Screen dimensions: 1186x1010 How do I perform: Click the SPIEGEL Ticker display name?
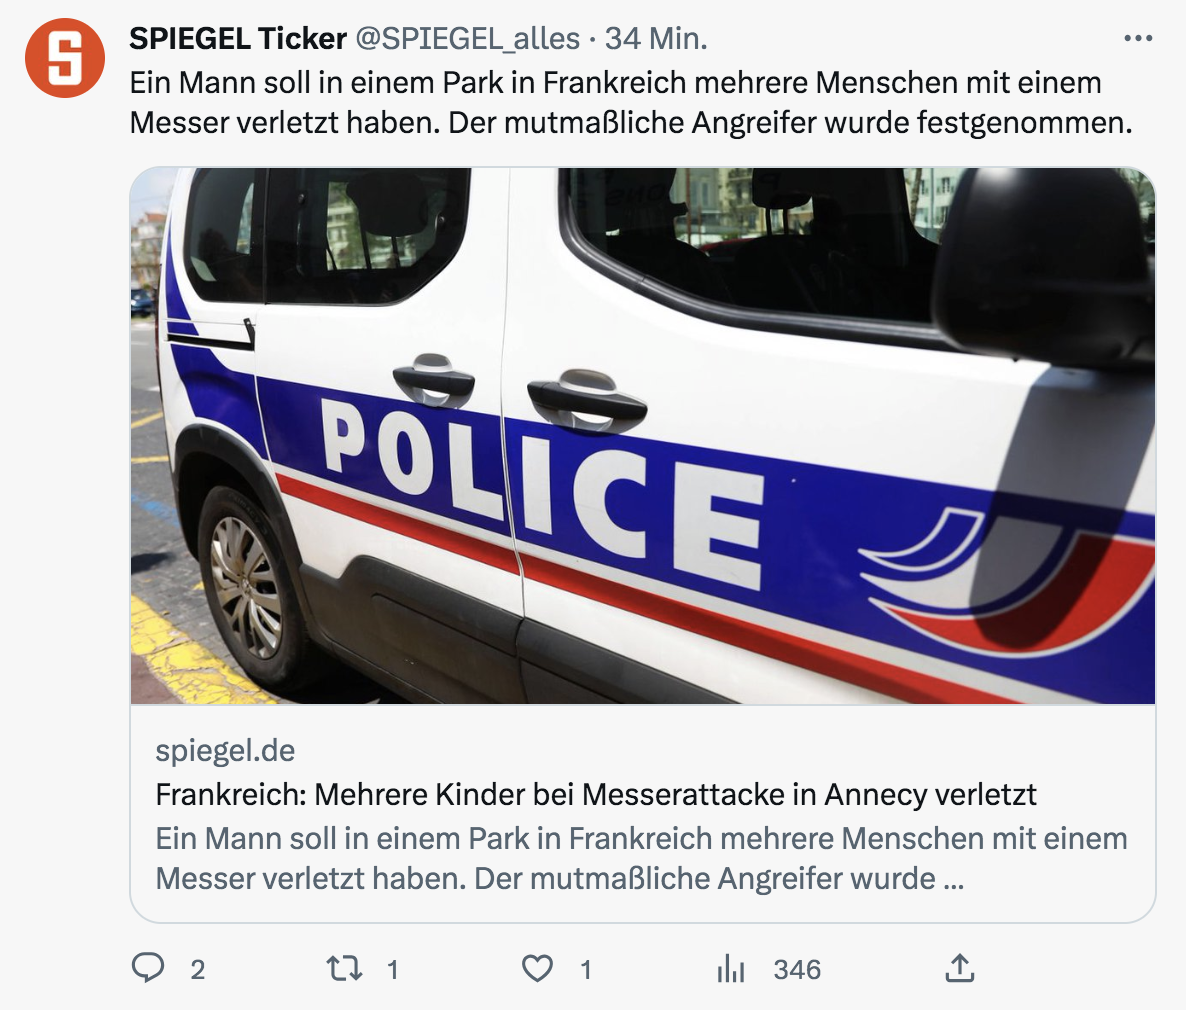[238, 39]
